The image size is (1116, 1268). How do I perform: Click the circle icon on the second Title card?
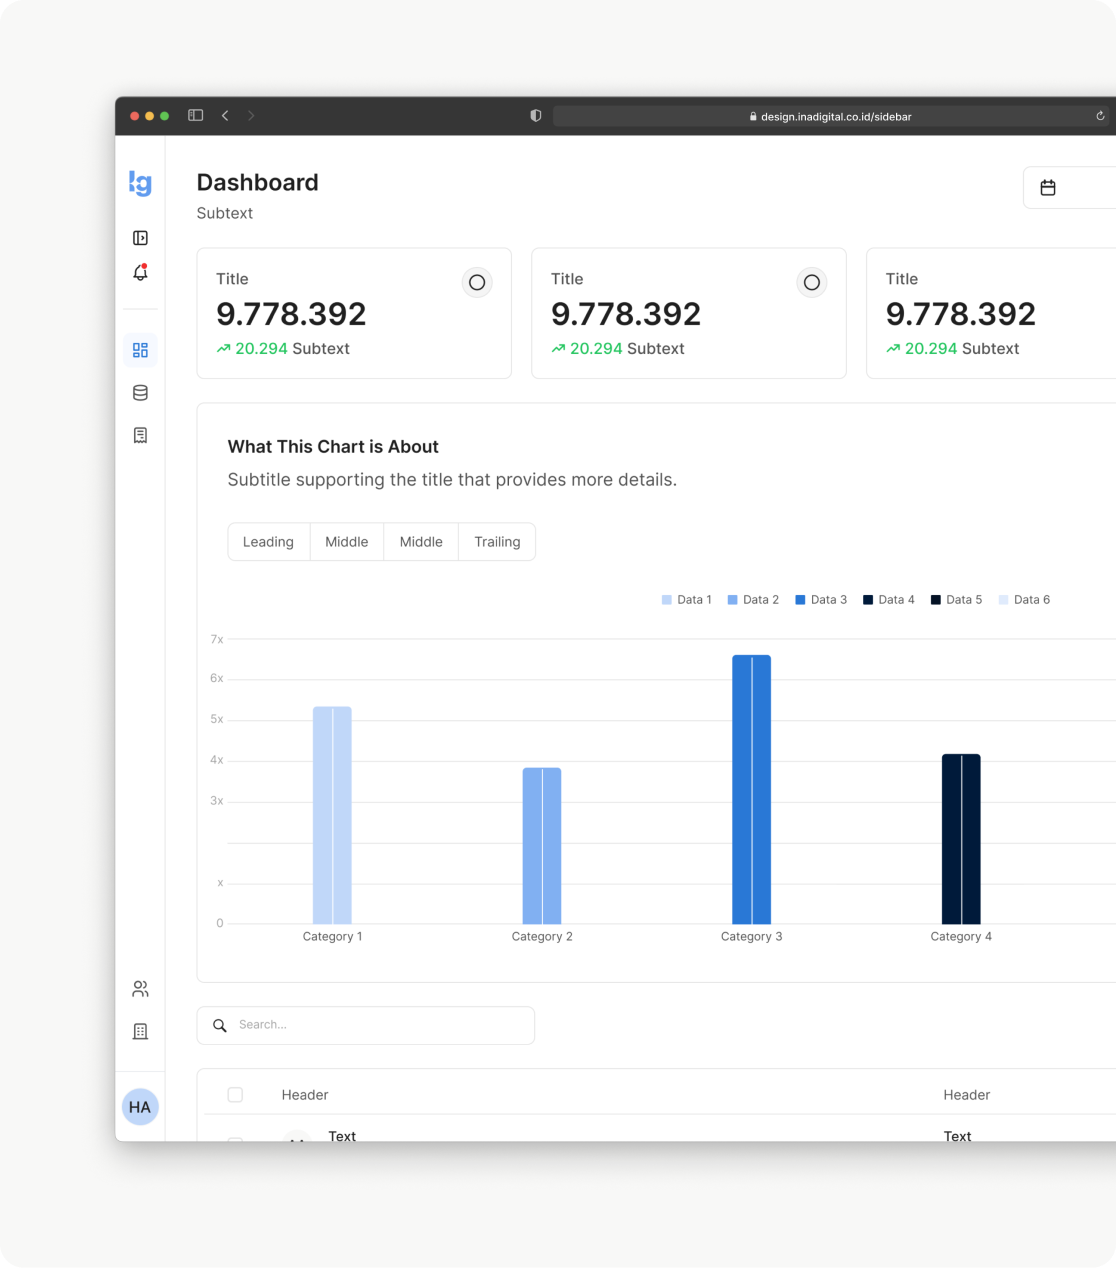click(812, 283)
